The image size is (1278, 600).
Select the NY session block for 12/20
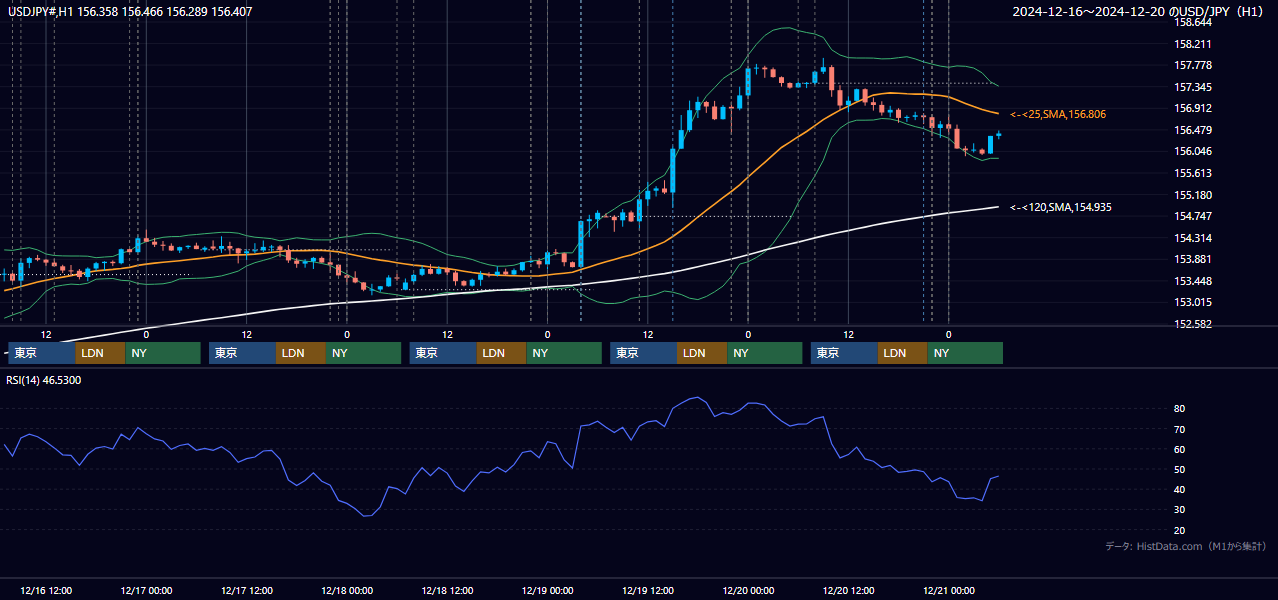pos(965,353)
